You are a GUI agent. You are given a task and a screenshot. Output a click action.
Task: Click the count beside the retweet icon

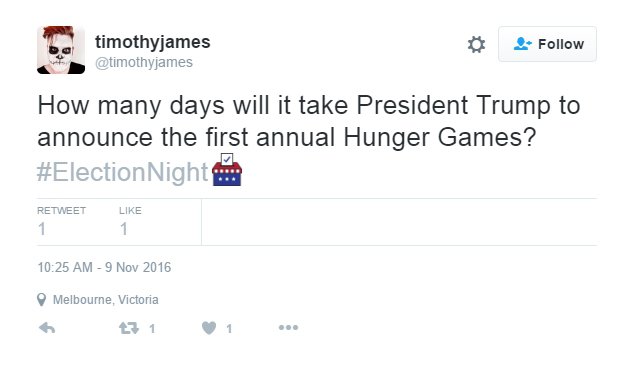pos(152,329)
